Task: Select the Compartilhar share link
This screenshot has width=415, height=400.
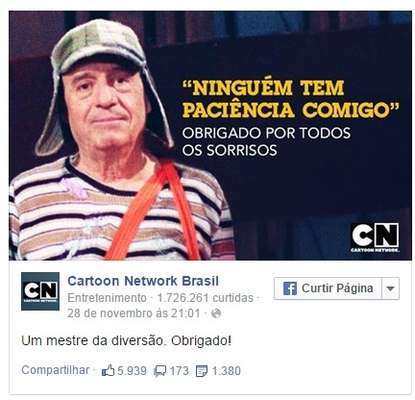Action: click(x=55, y=370)
